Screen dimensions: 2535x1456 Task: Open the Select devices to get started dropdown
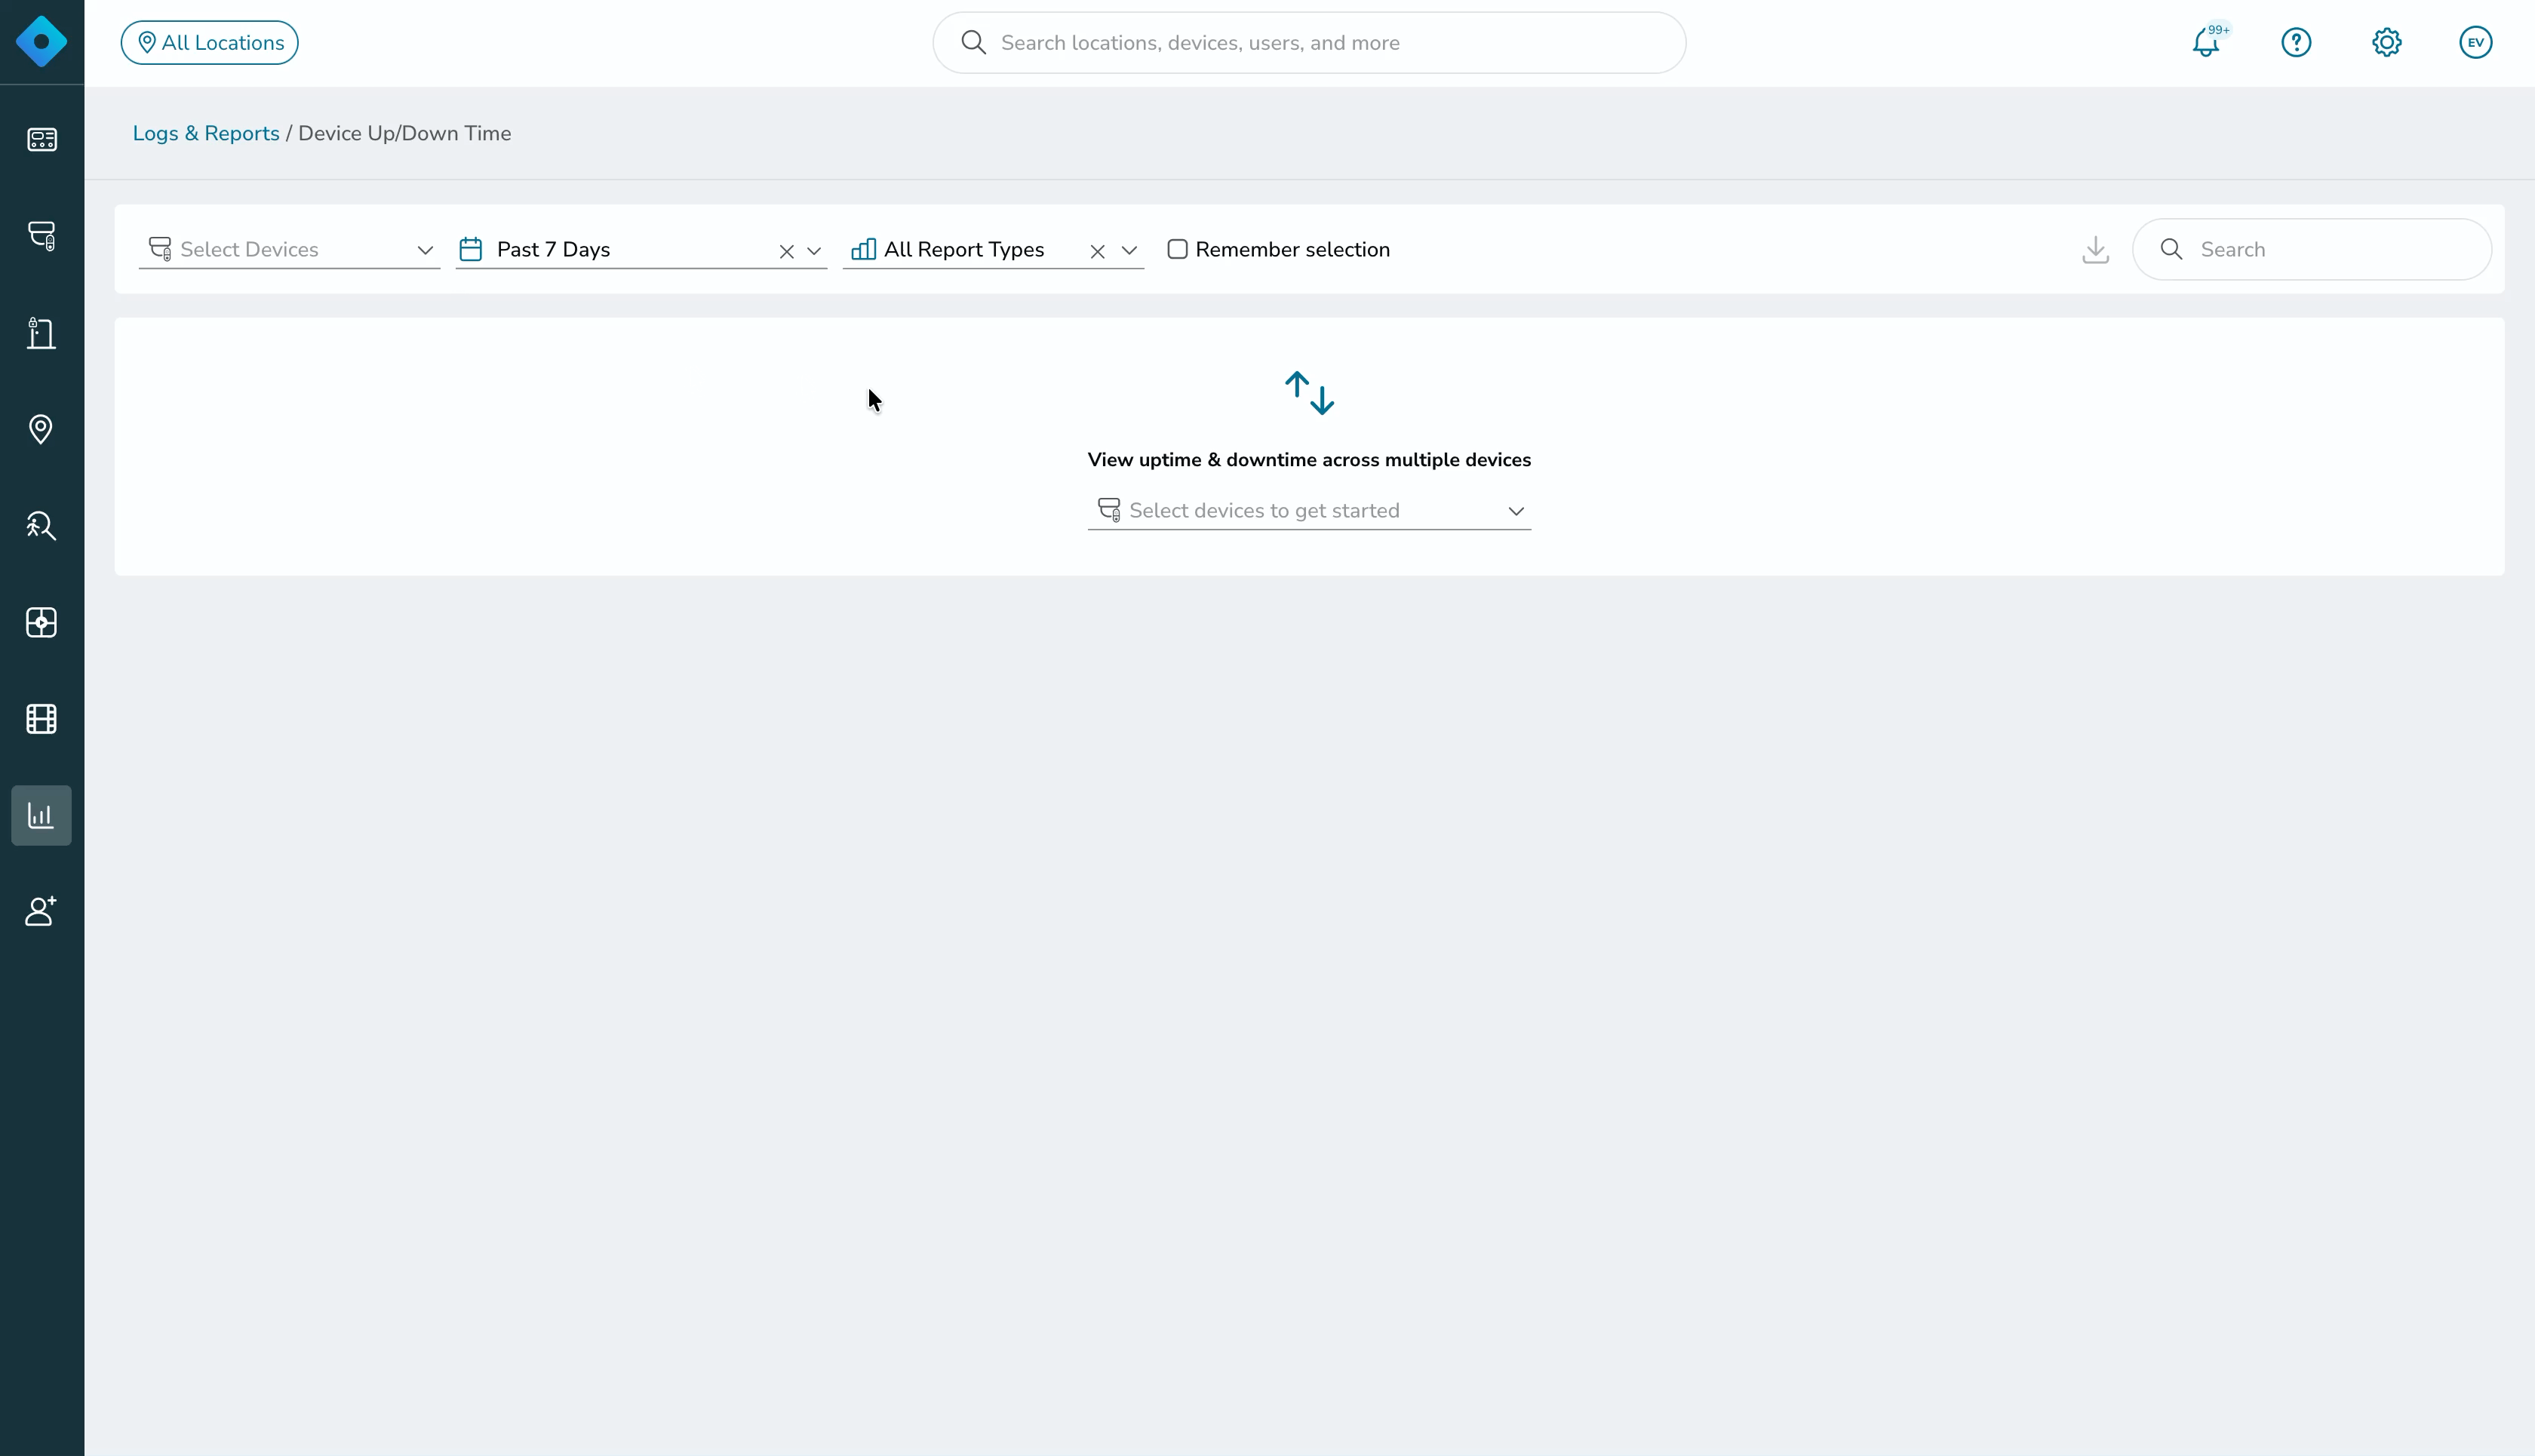click(1309, 511)
